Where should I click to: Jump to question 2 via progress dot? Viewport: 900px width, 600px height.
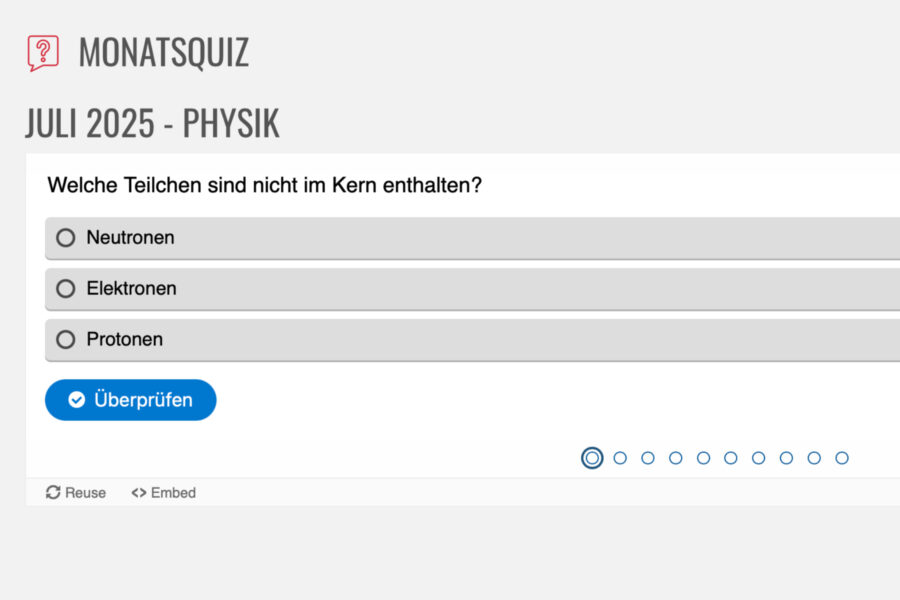(x=620, y=458)
